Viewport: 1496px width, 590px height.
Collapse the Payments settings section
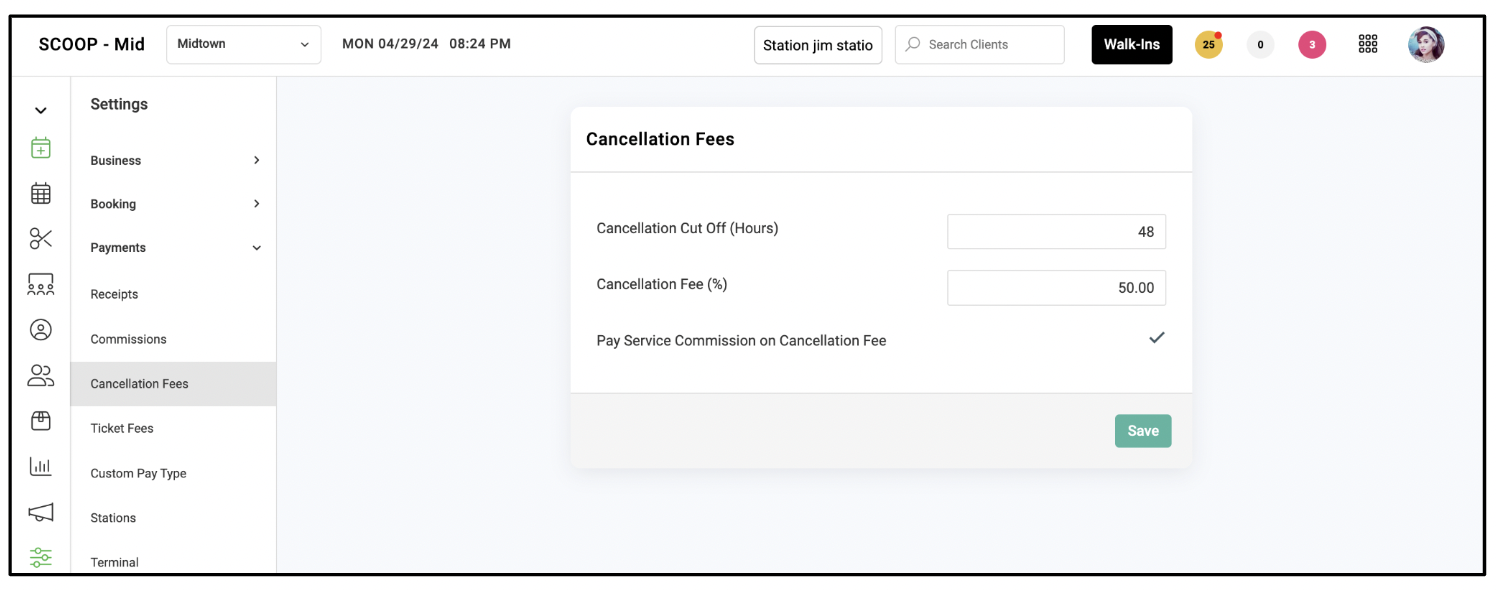point(174,248)
